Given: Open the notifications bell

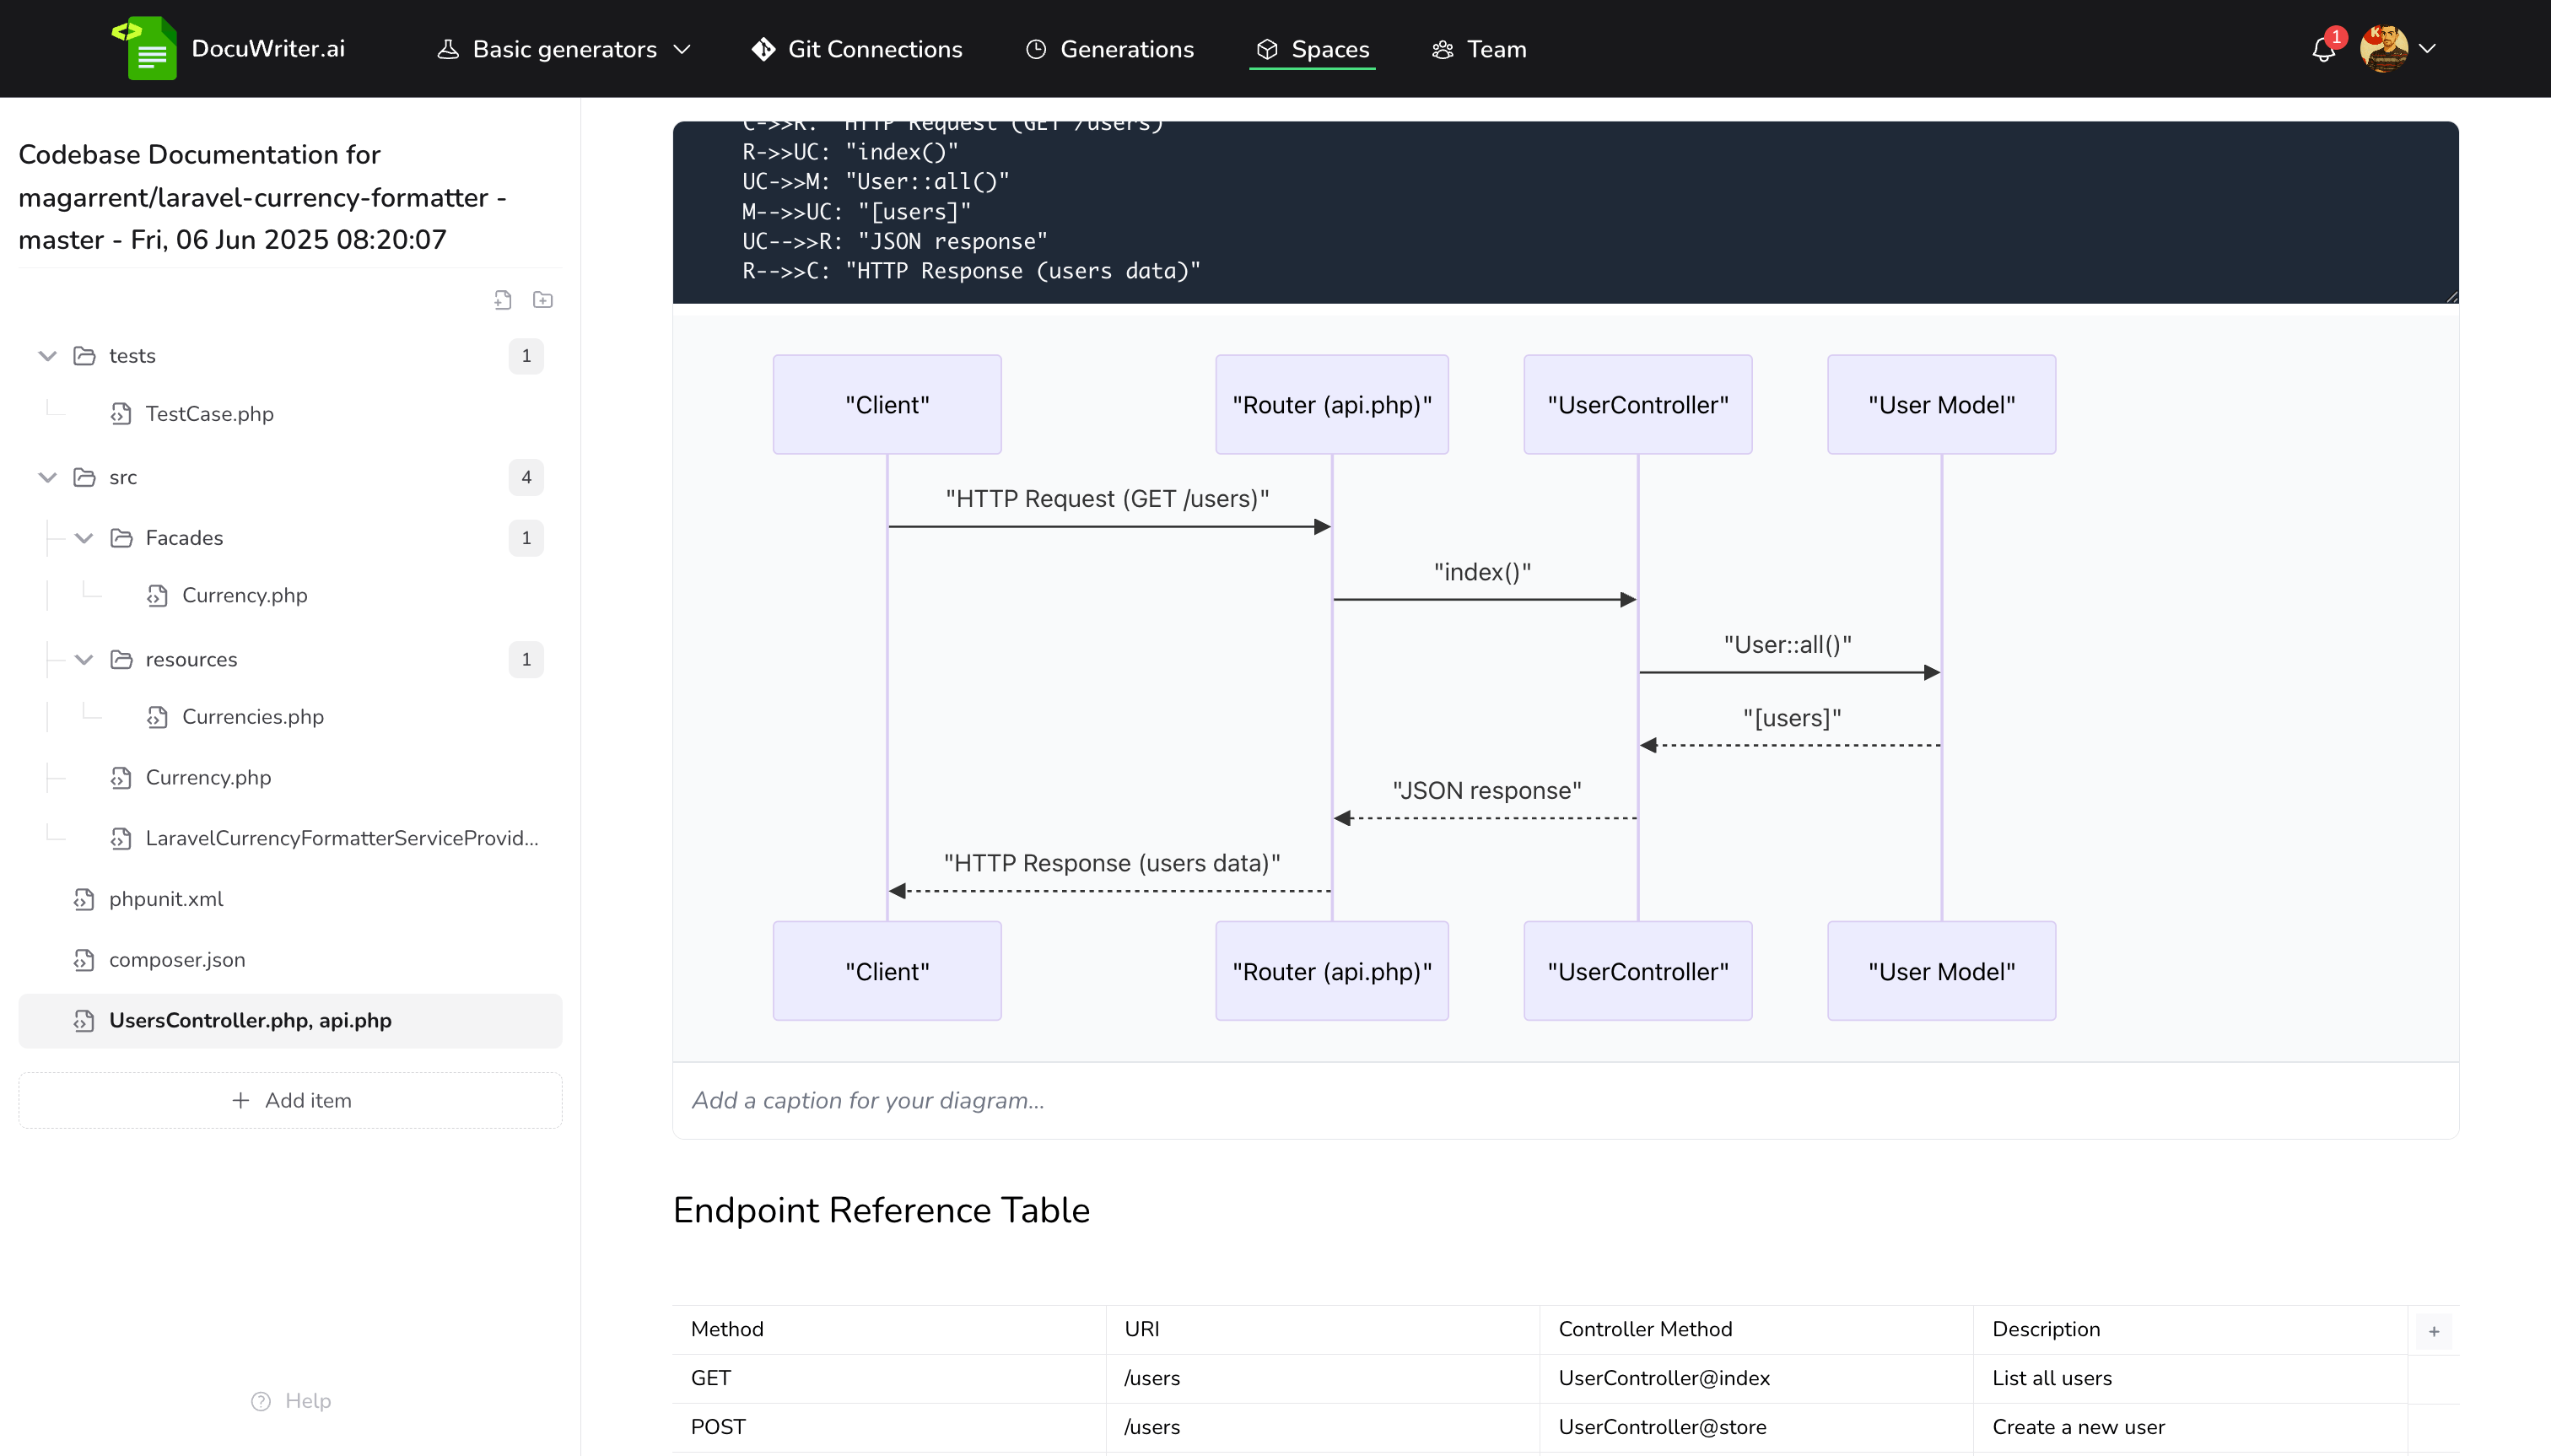Looking at the screenshot, I should pyautogui.click(x=2323, y=49).
